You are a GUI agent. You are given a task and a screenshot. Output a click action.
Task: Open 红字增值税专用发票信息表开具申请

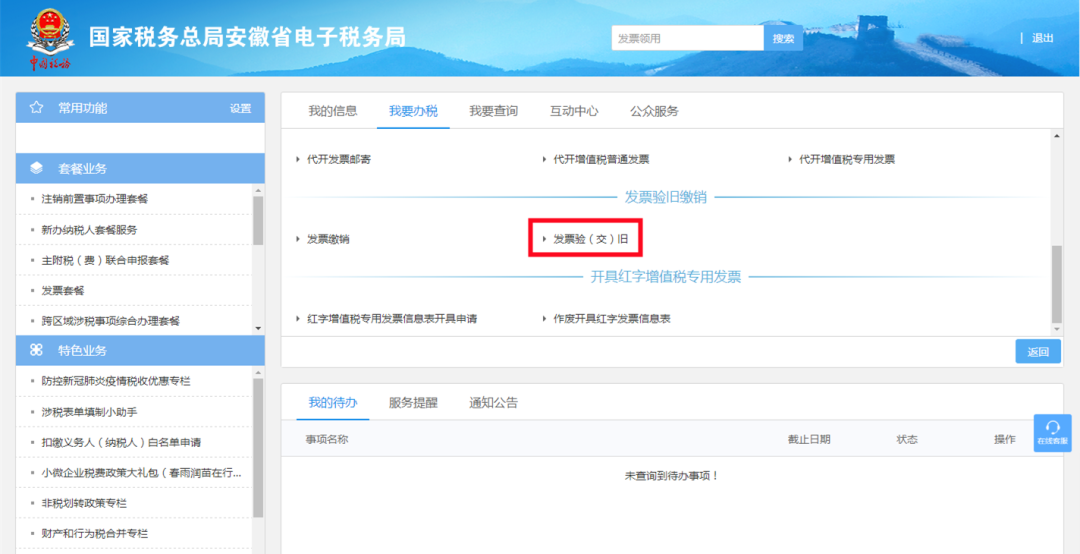(392, 319)
